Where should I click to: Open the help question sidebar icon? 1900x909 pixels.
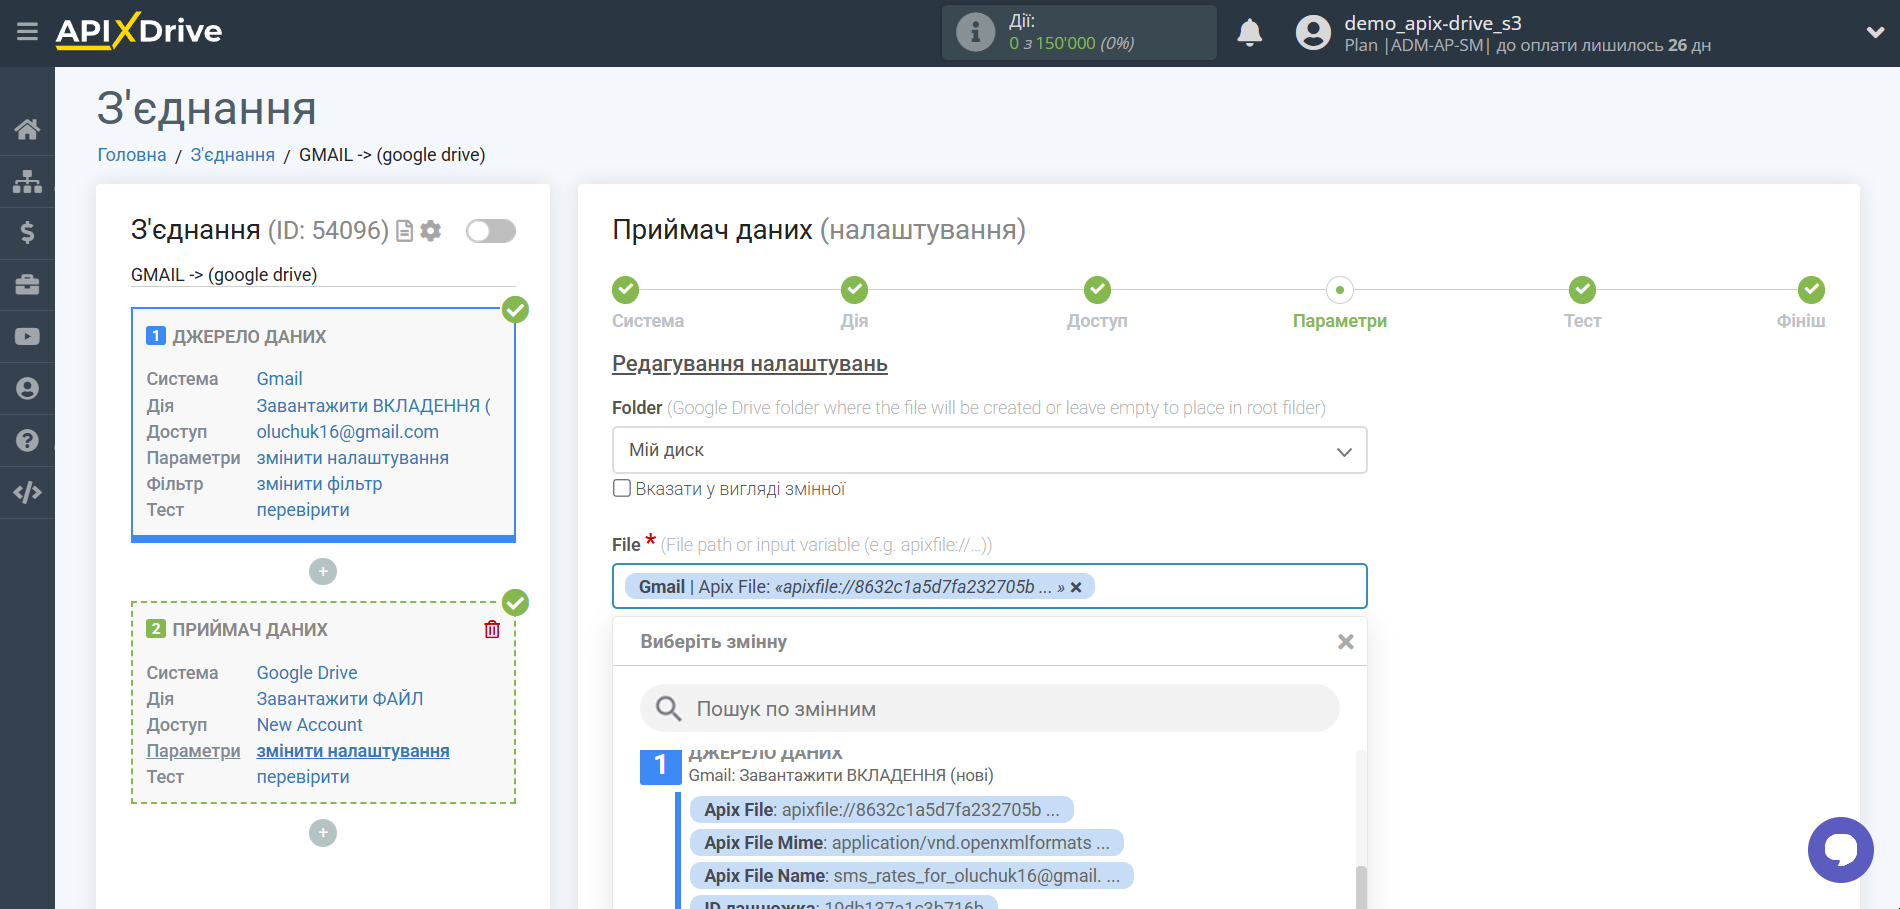click(x=27, y=441)
